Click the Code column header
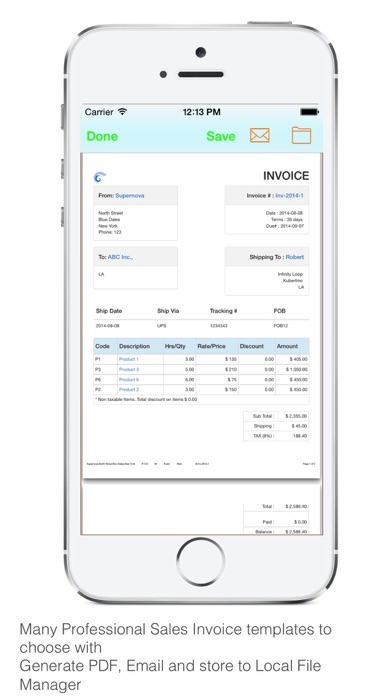The height and width of the screenshot is (696, 392). click(103, 346)
